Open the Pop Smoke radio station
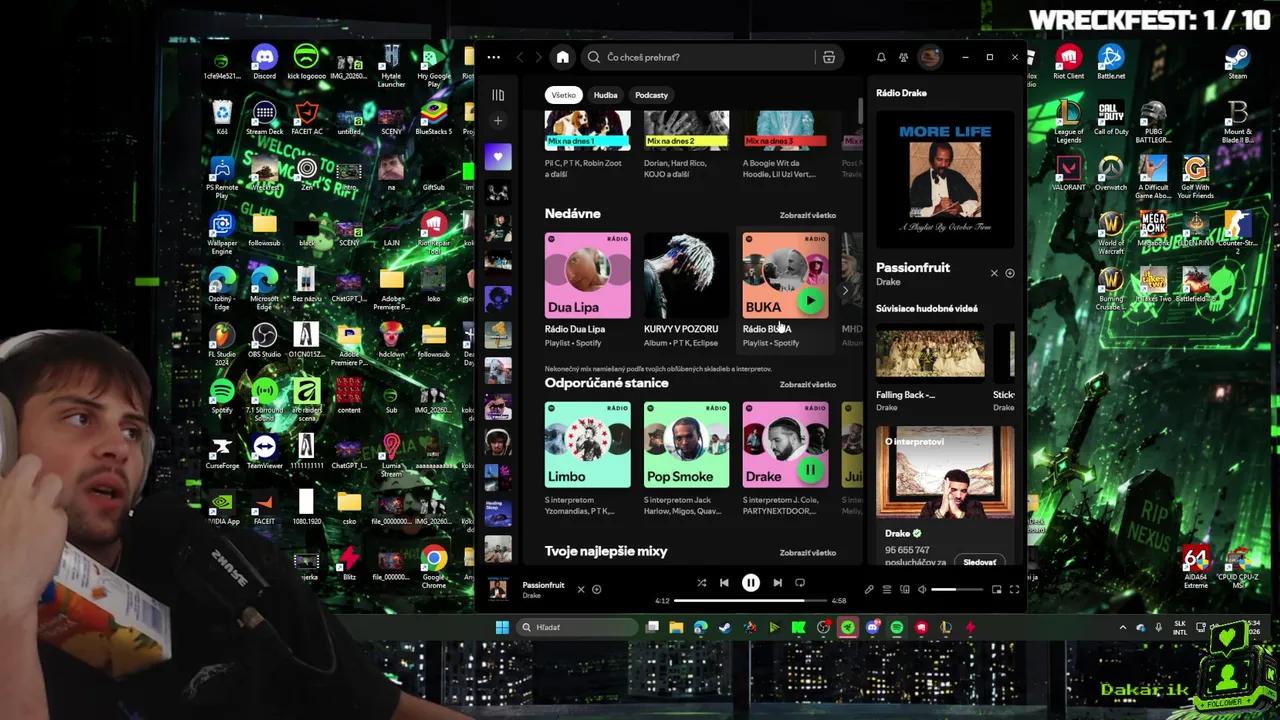Screen dimensions: 1280x720 [686, 460]
